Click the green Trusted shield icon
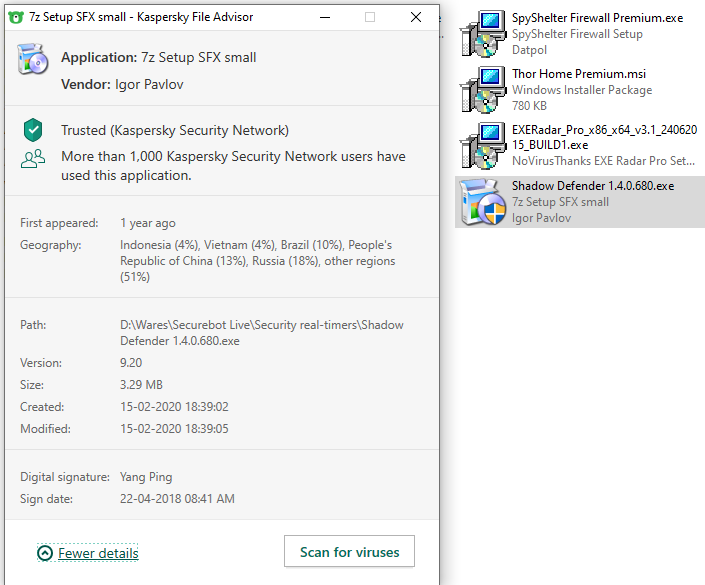 pos(34,130)
